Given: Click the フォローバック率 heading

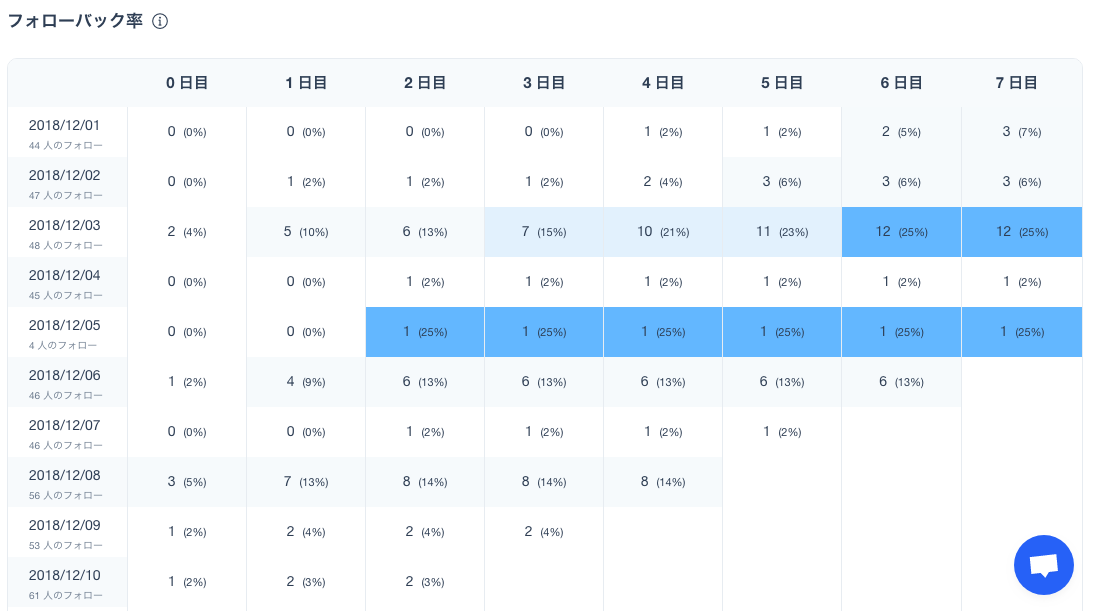Looking at the screenshot, I should [75, 21].
